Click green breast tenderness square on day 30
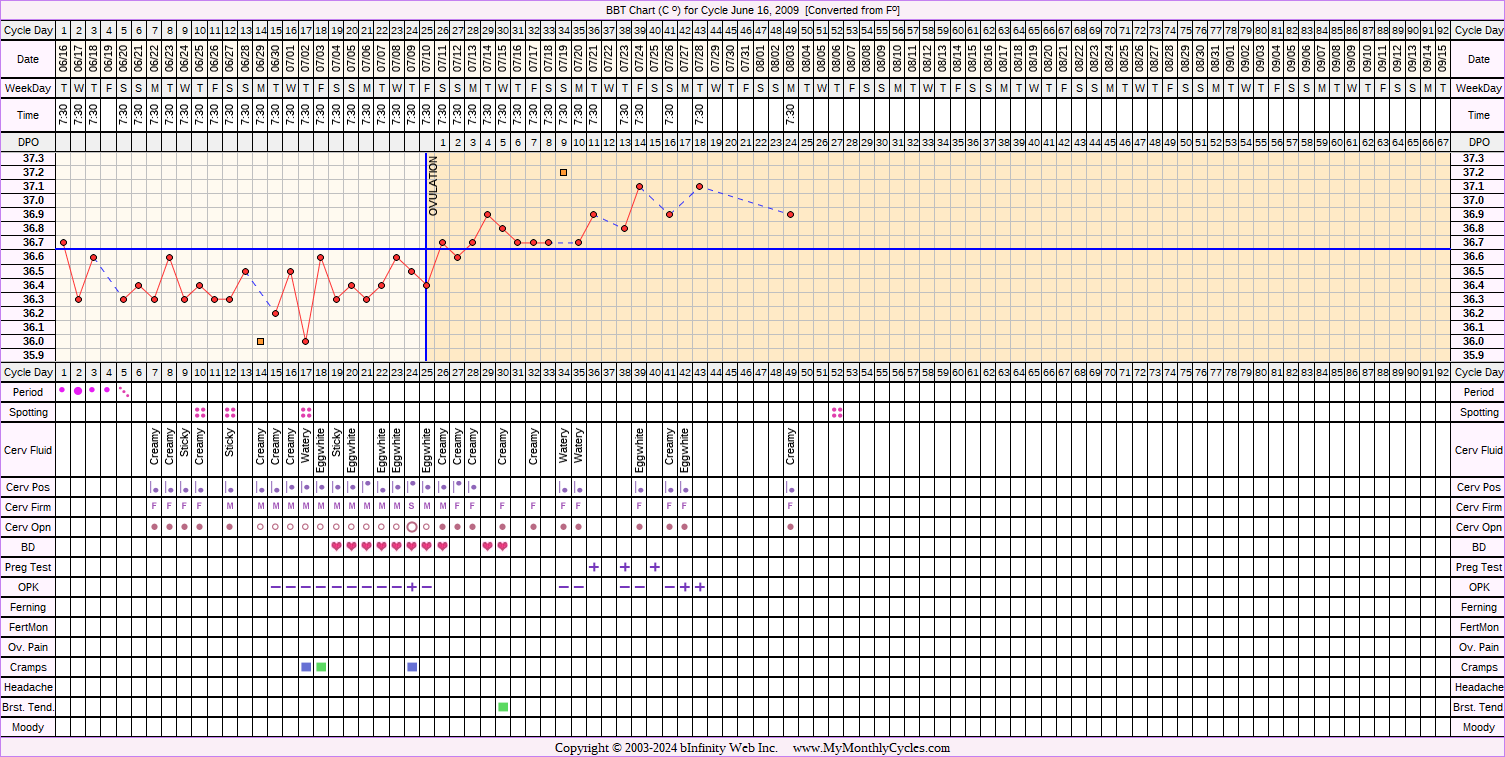The height and width of the screenshot is (757, 1505). point(503,707)
